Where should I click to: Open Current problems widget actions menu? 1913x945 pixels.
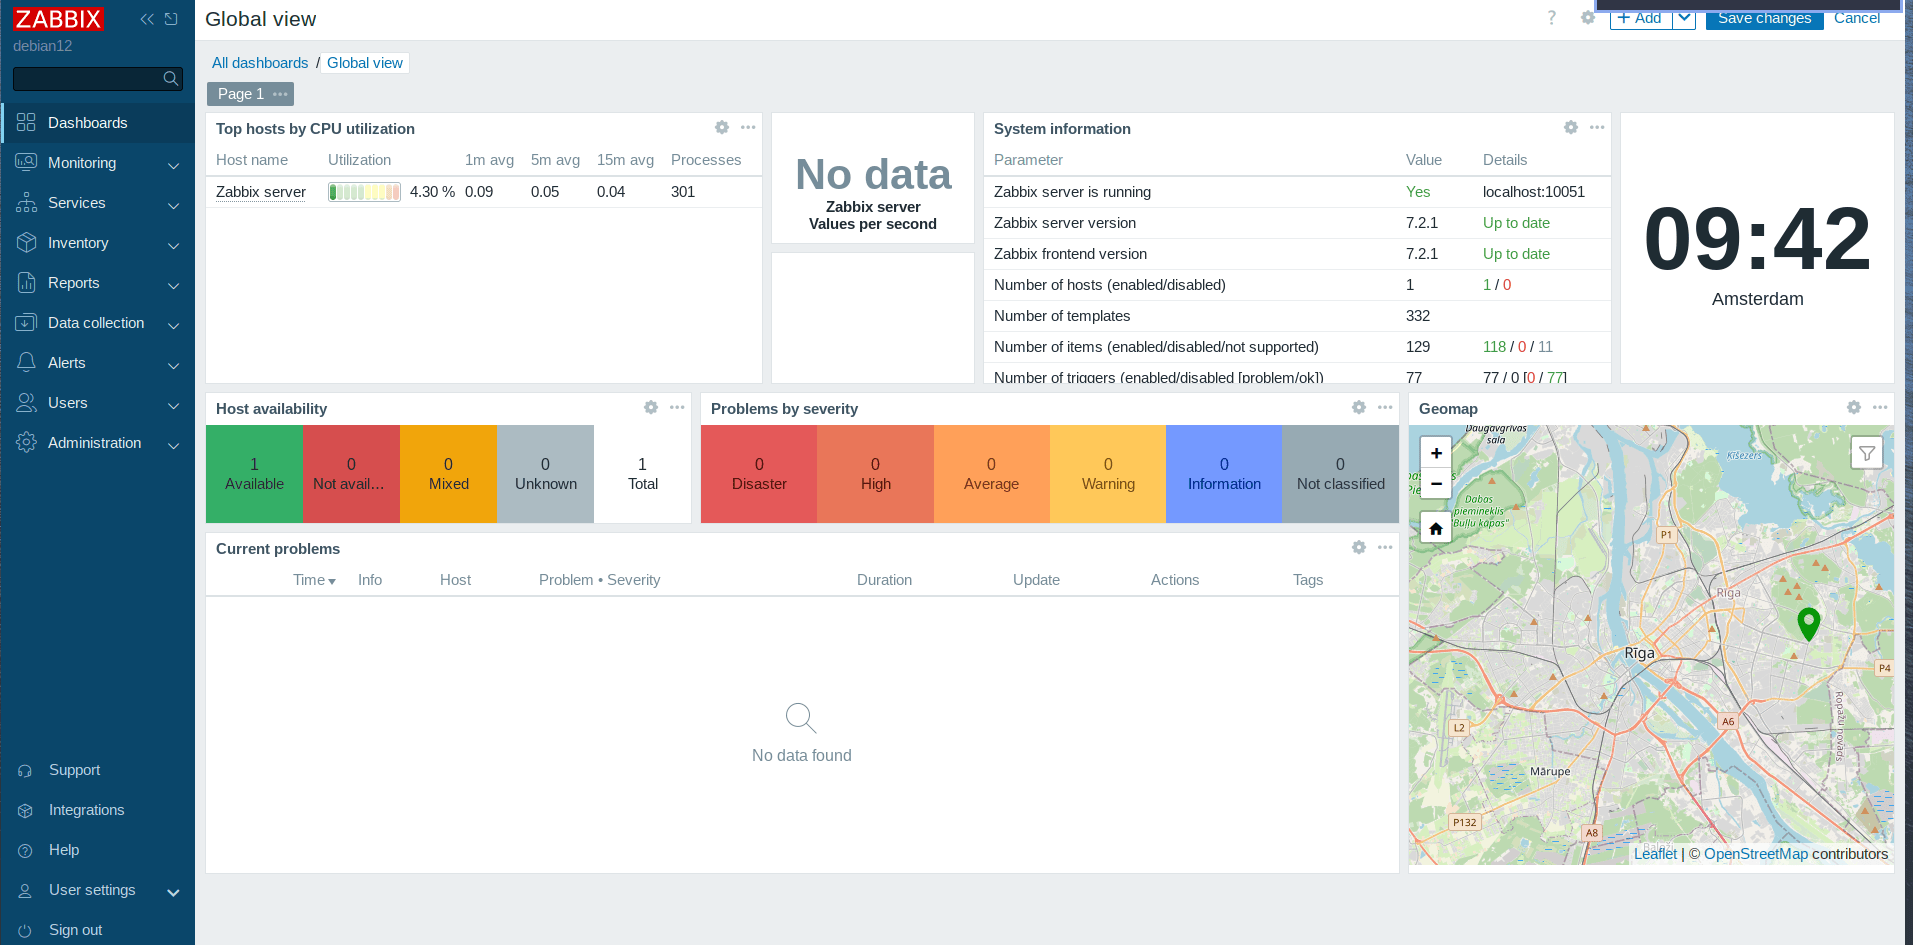[1385, 547]
